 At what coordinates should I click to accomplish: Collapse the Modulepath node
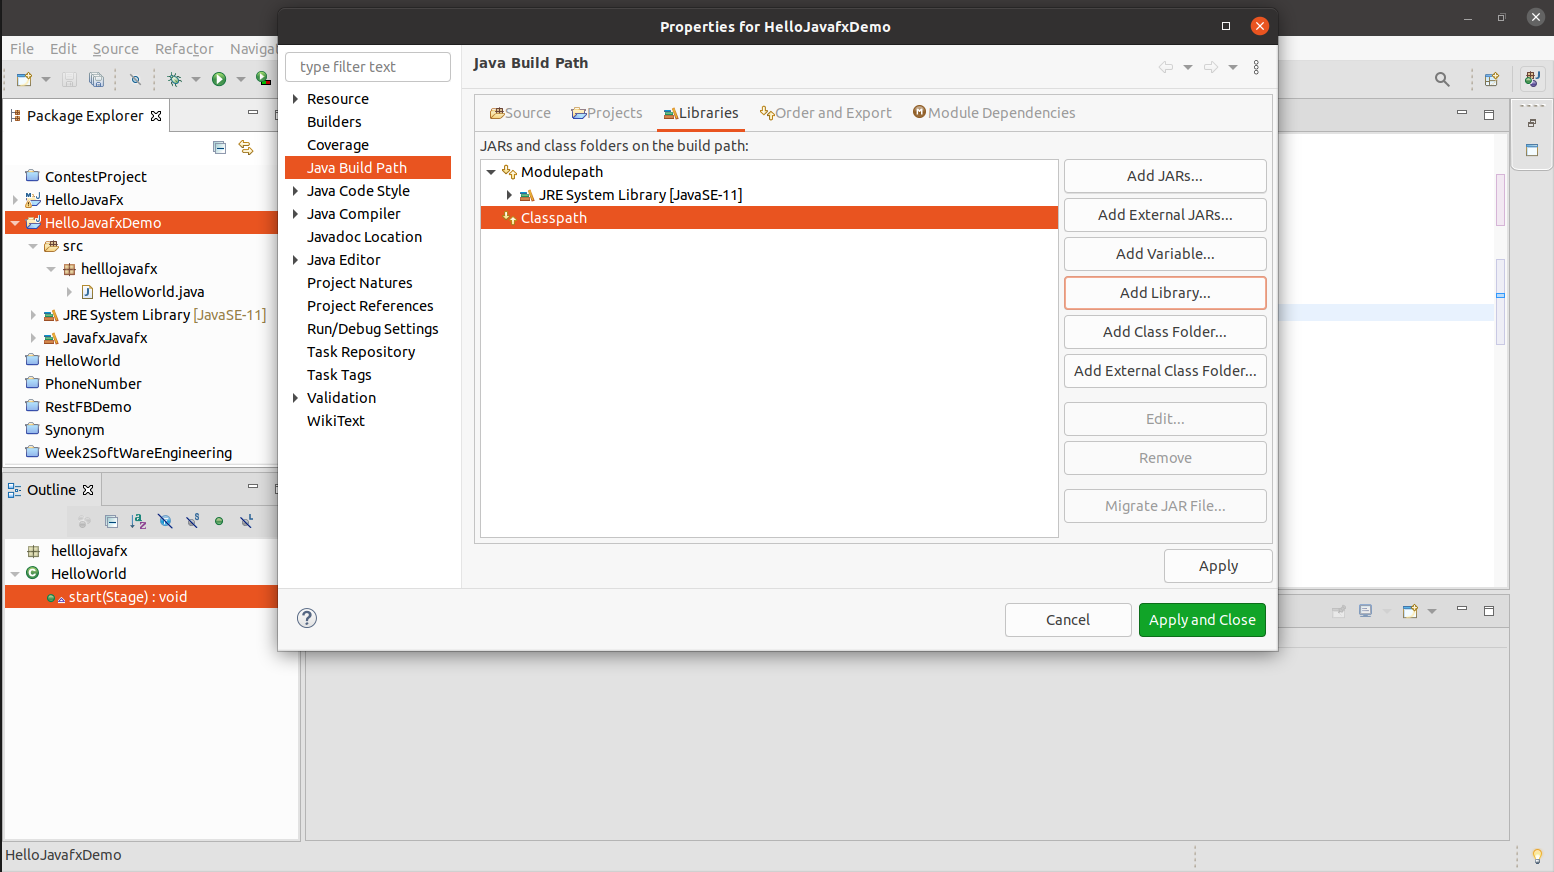click(491, 172)
